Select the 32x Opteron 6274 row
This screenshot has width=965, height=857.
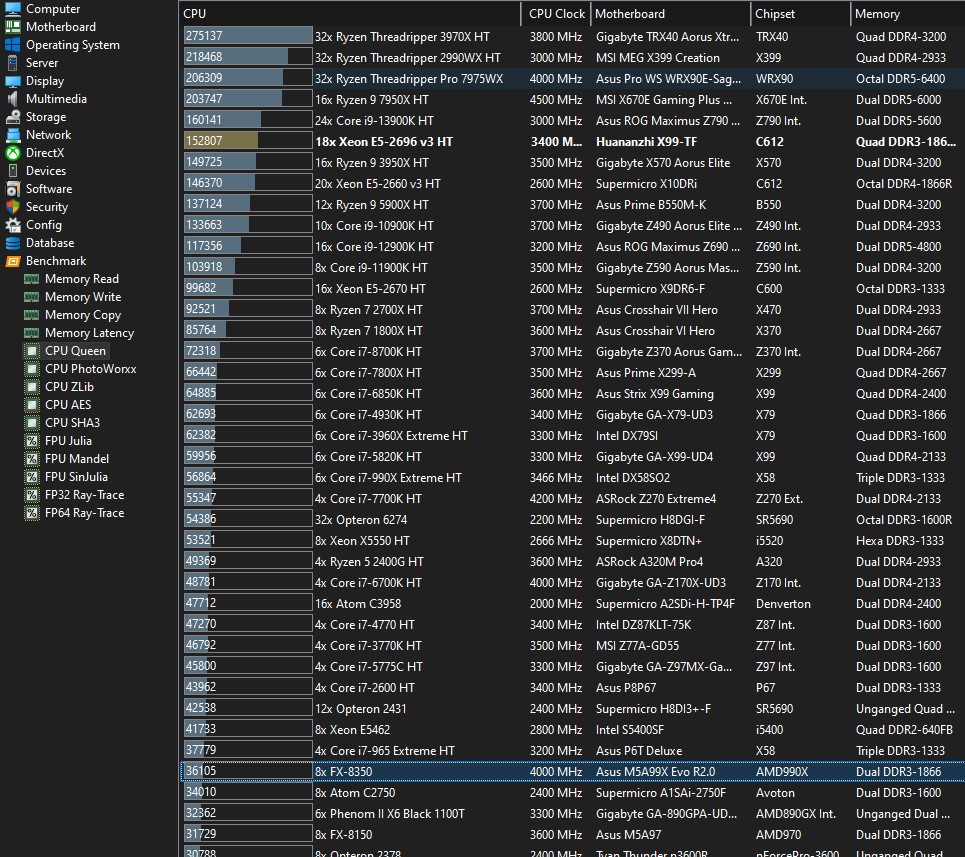572,519
